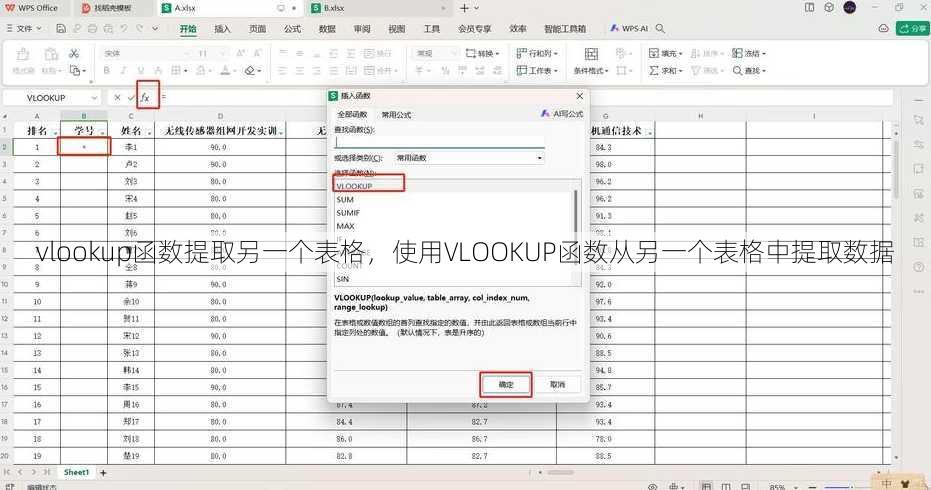Open the 求和 sum dropdown
The height and width of the screenshot is (490, 931).
click(x=666, y=71)
